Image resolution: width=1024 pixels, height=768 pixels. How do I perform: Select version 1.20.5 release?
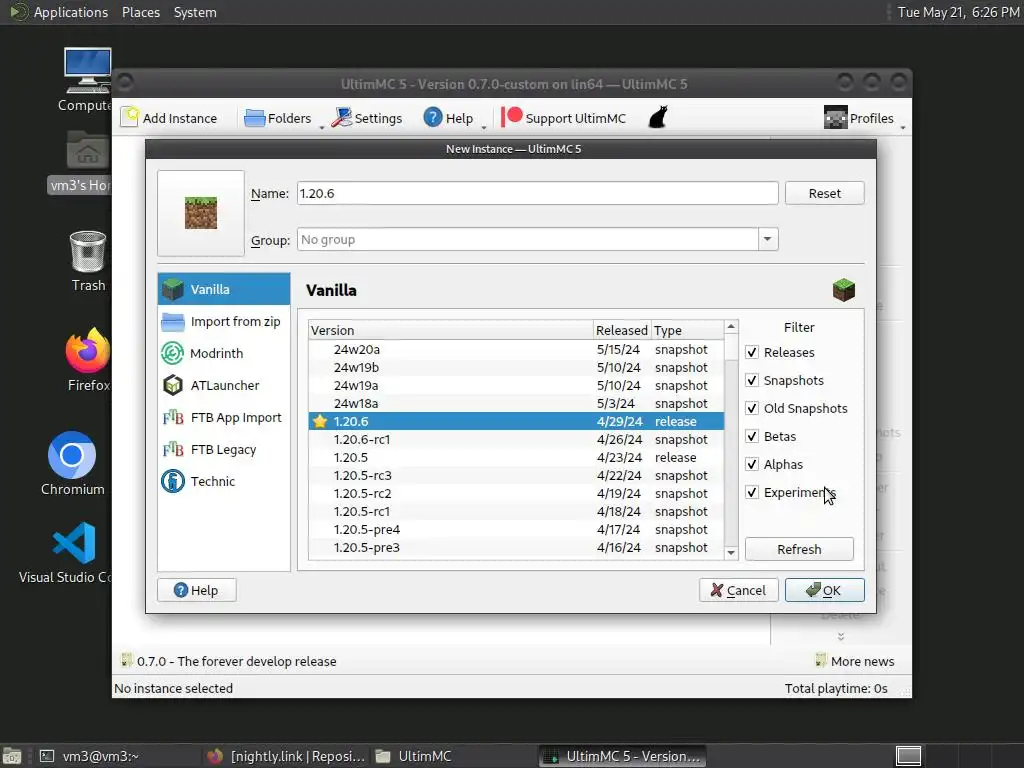coord(516,457)
